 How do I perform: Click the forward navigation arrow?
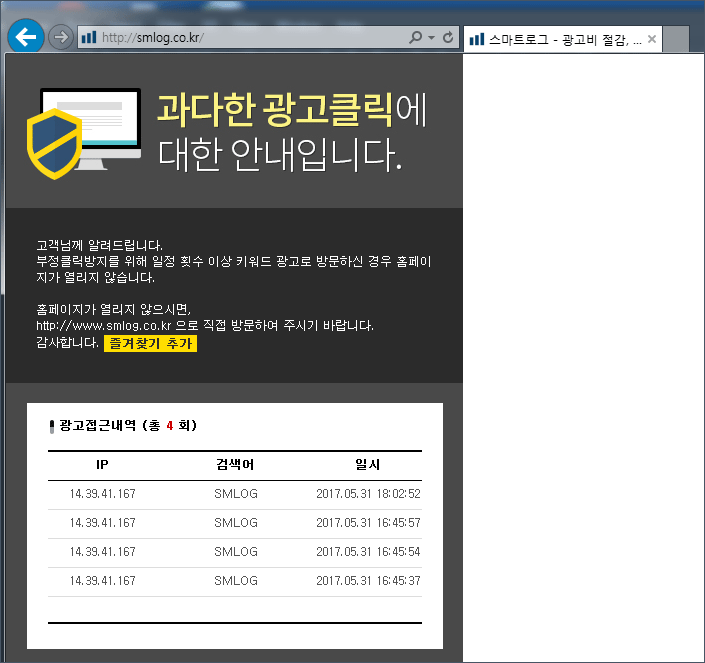click(x=61, y=37)
